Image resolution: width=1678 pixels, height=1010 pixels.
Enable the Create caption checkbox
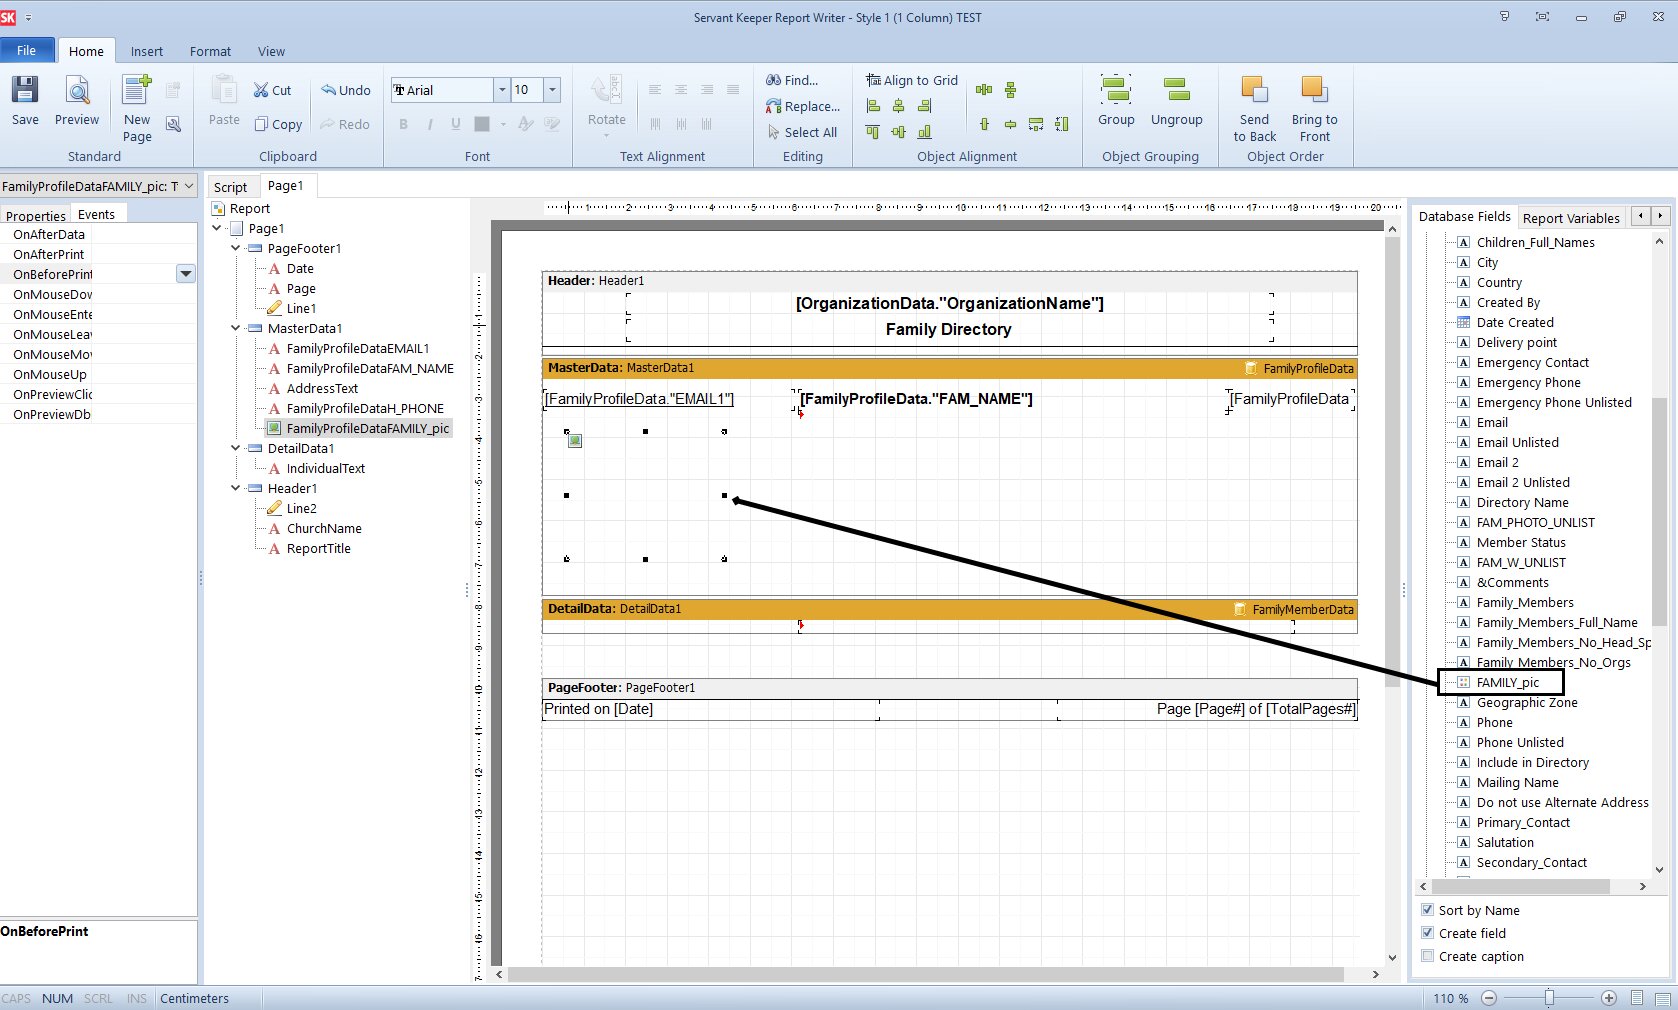[1428, 956]
